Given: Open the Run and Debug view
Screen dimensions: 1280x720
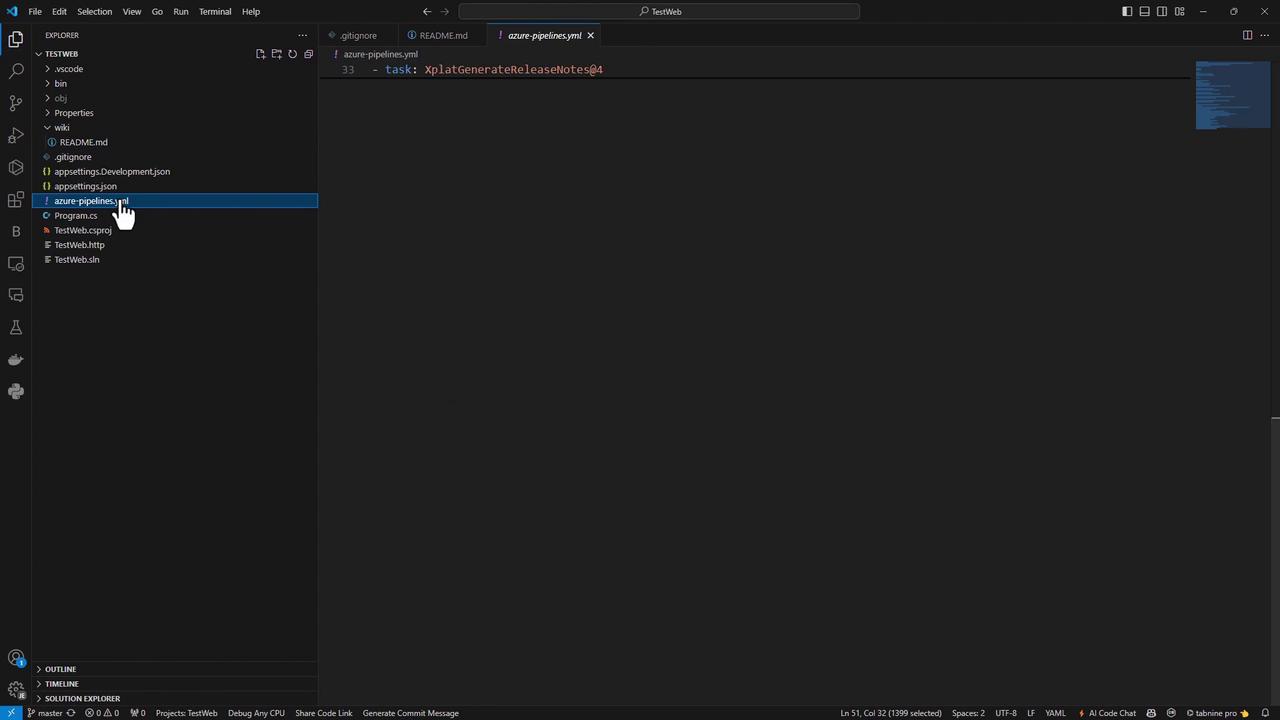Looking at the screenshot, I should (x=16, y=135).
